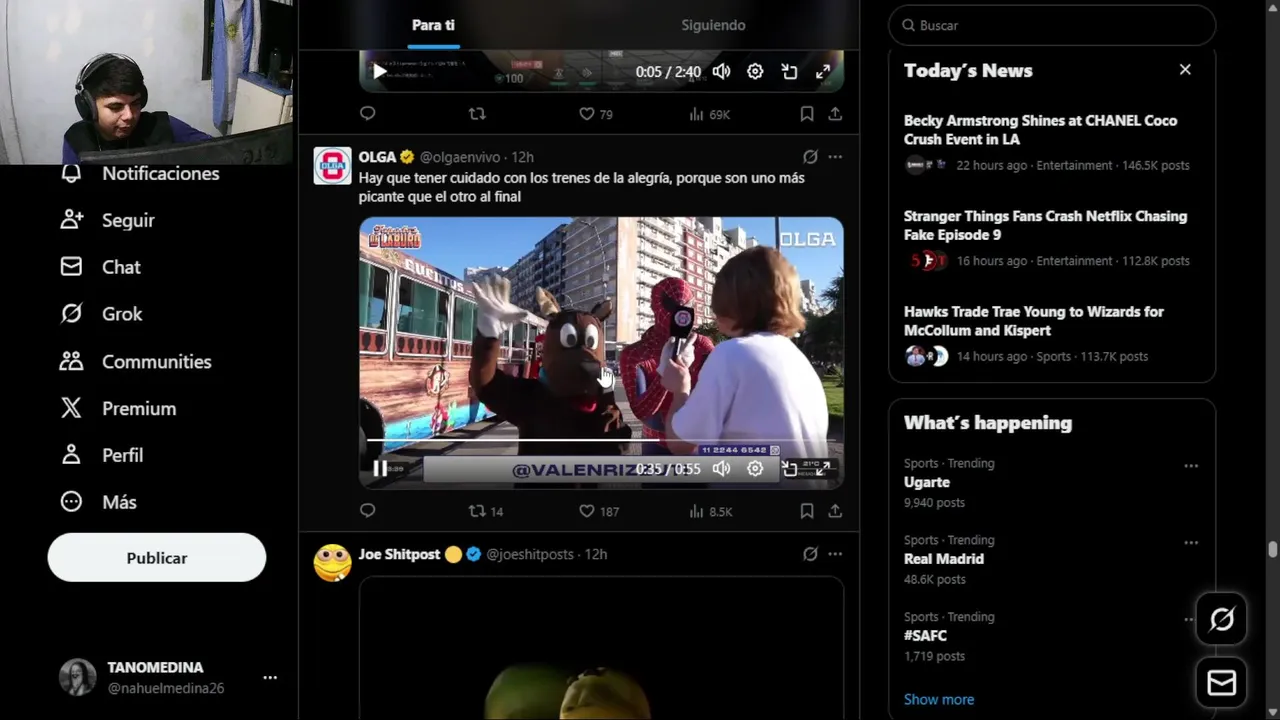Open the floating Grok button

coord(1221,620)
